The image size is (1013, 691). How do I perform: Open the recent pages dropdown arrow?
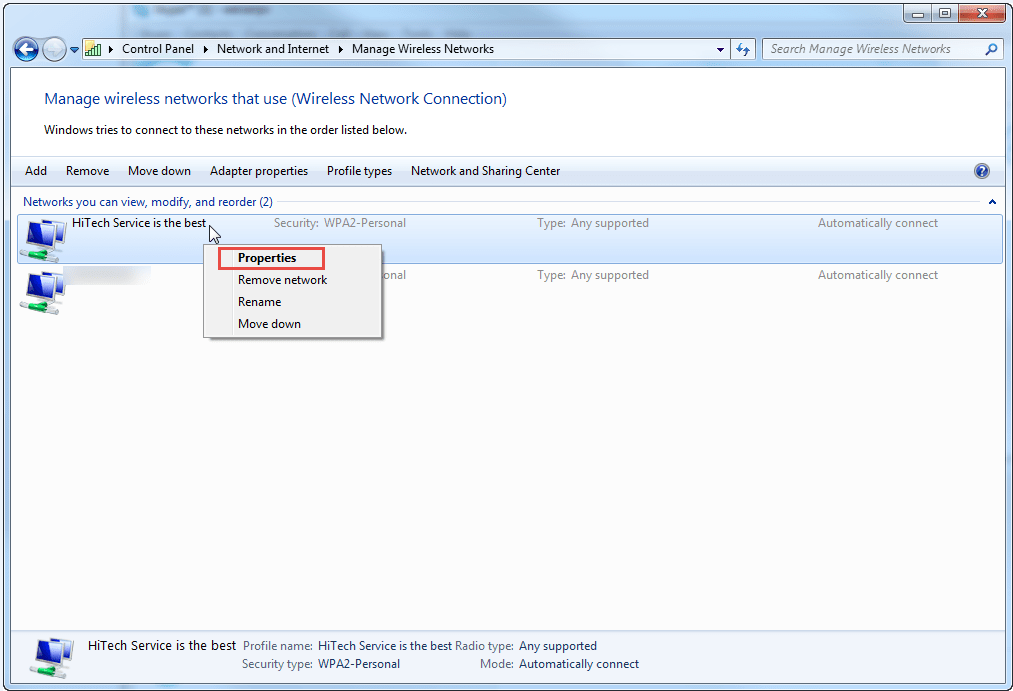click(74, 50)
